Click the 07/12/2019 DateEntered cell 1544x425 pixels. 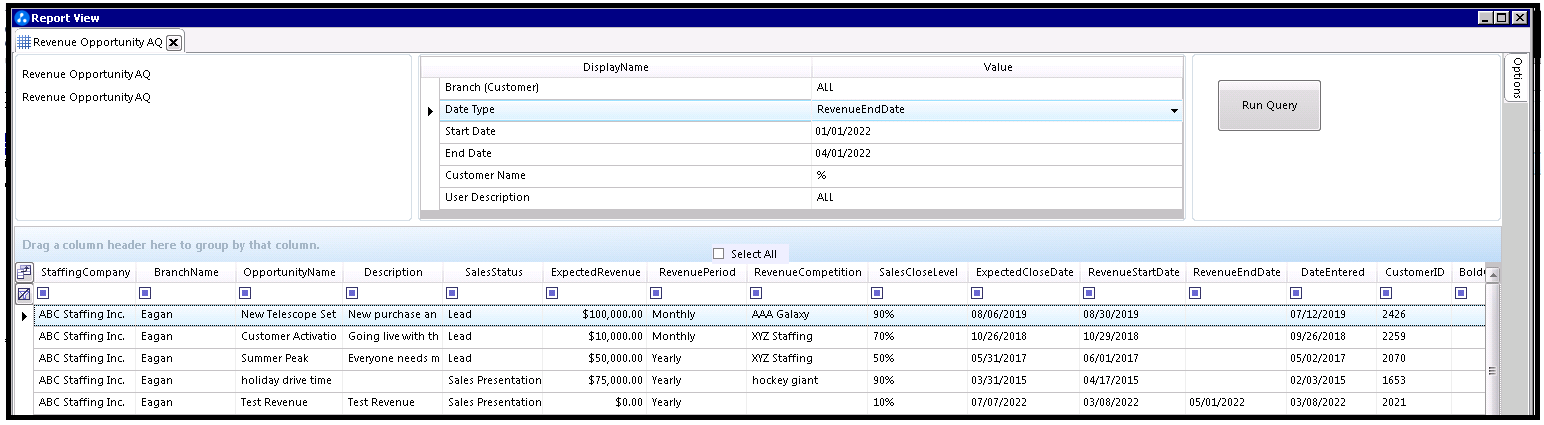[x=1332, y=315]
